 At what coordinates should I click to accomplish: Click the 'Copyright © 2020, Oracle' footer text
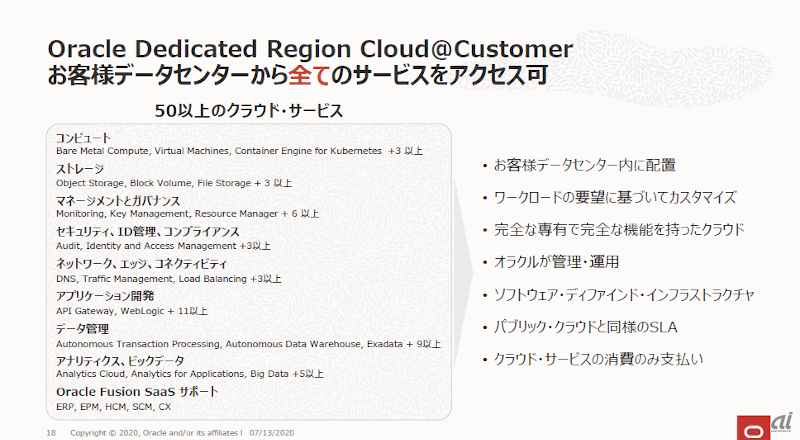(156, 433)
